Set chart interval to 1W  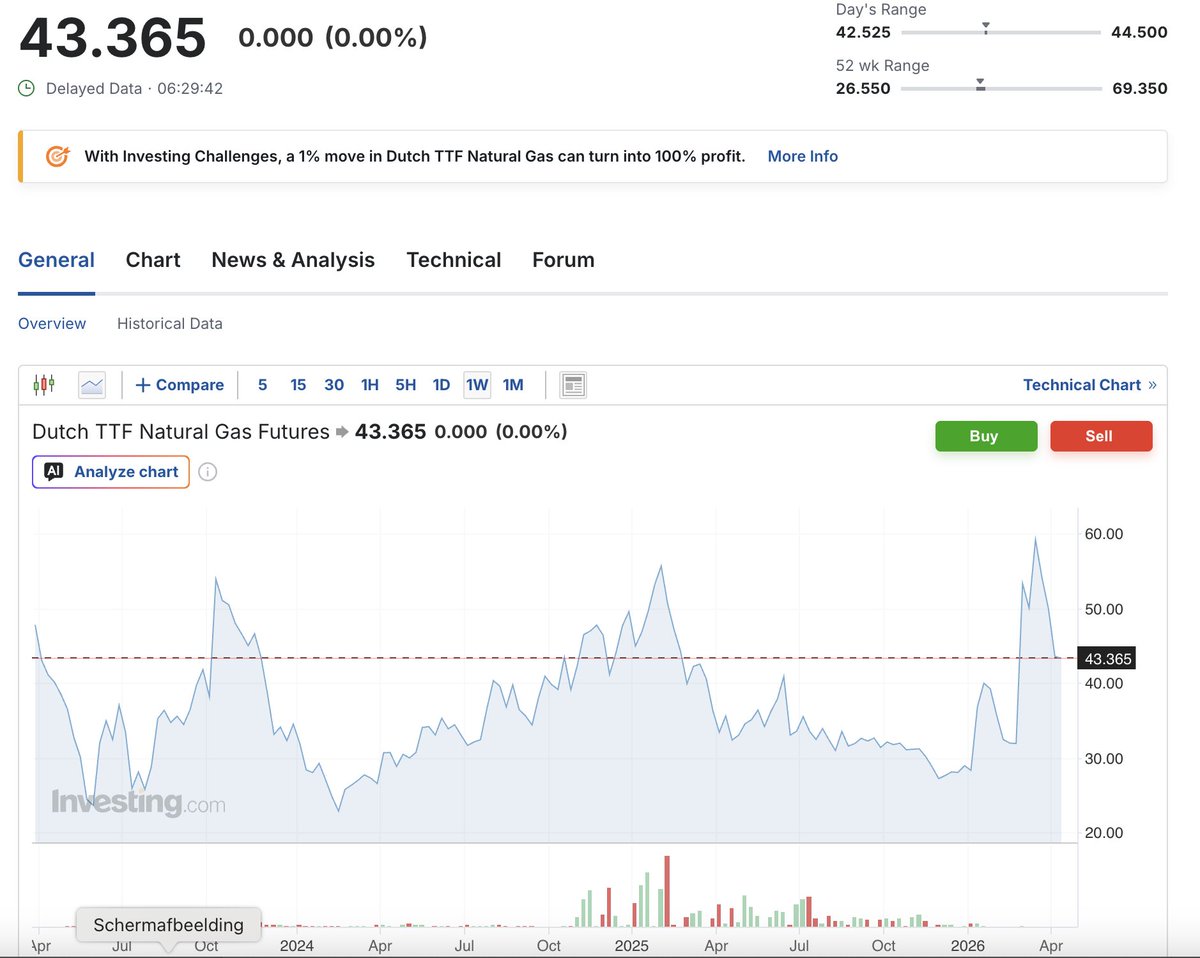477,385
